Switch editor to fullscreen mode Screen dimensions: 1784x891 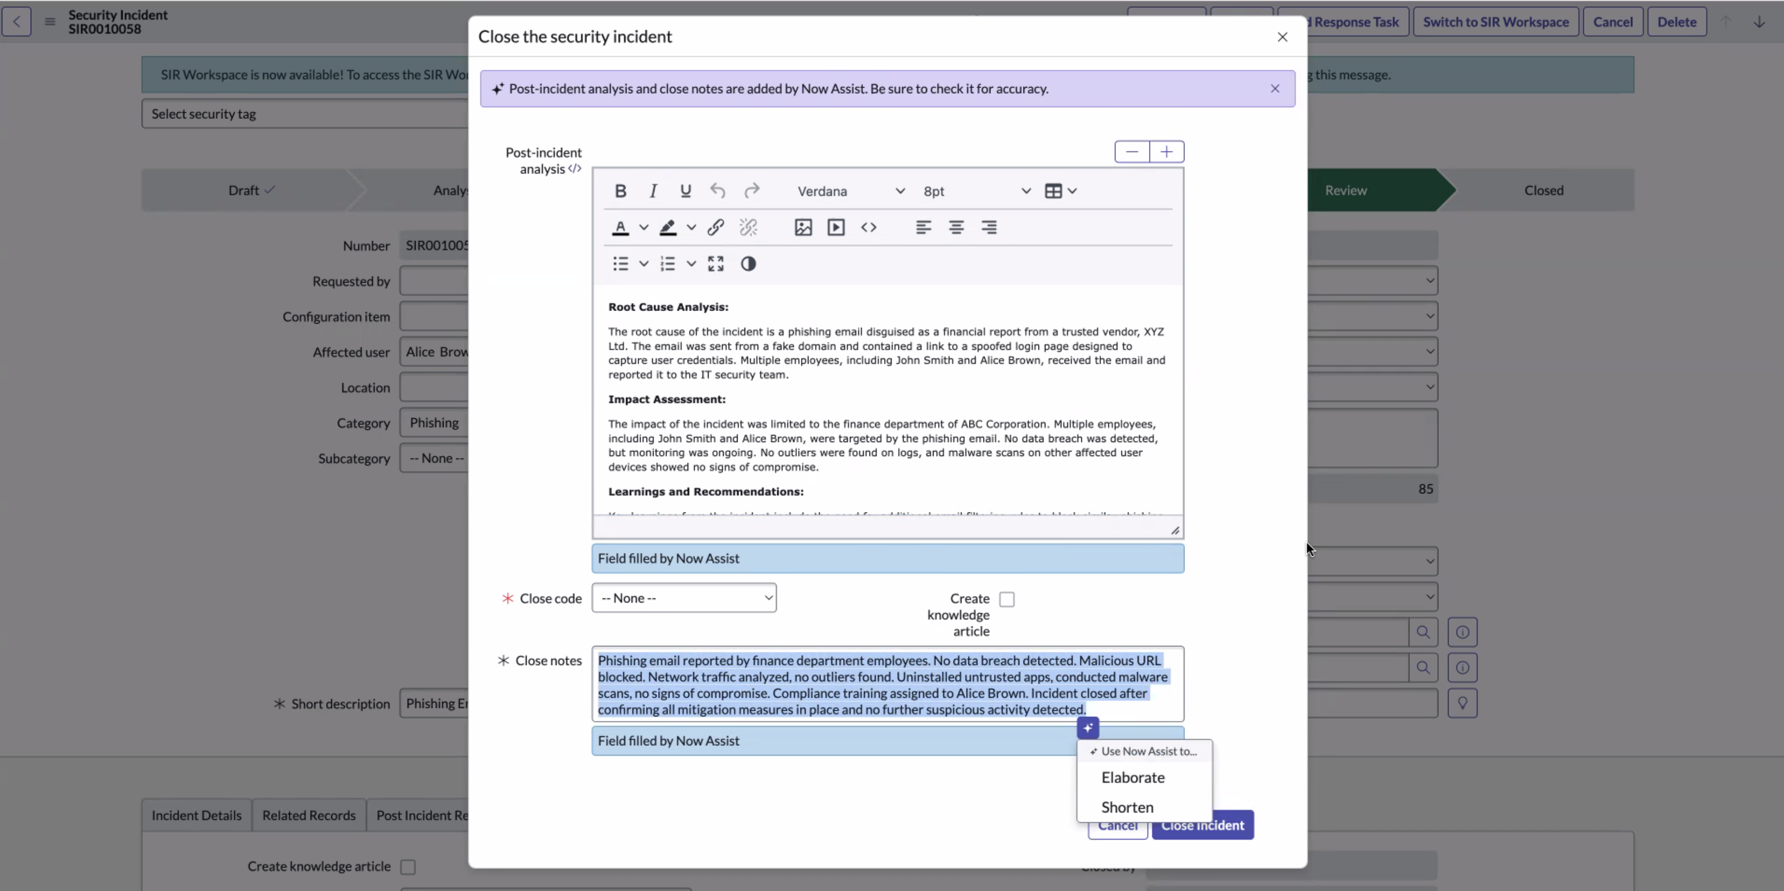point(716,264)
